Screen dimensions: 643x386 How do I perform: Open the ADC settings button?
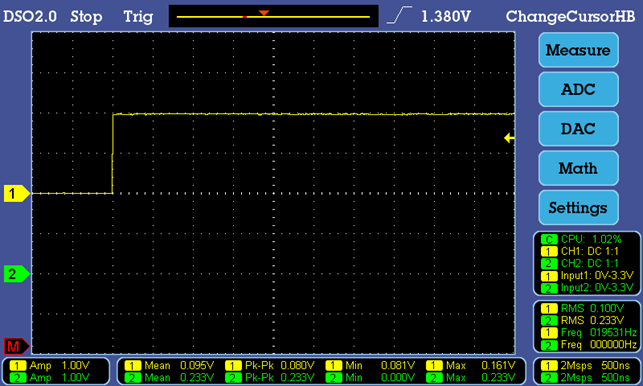tap(578, 89)
